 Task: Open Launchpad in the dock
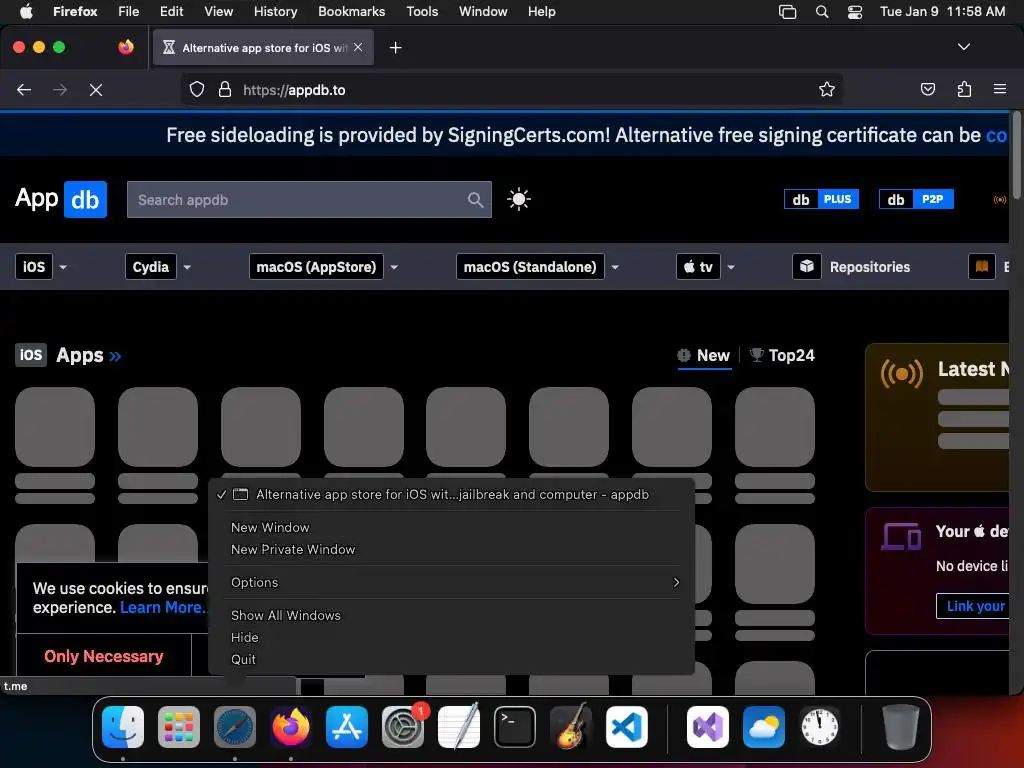(x=179, y=727)
